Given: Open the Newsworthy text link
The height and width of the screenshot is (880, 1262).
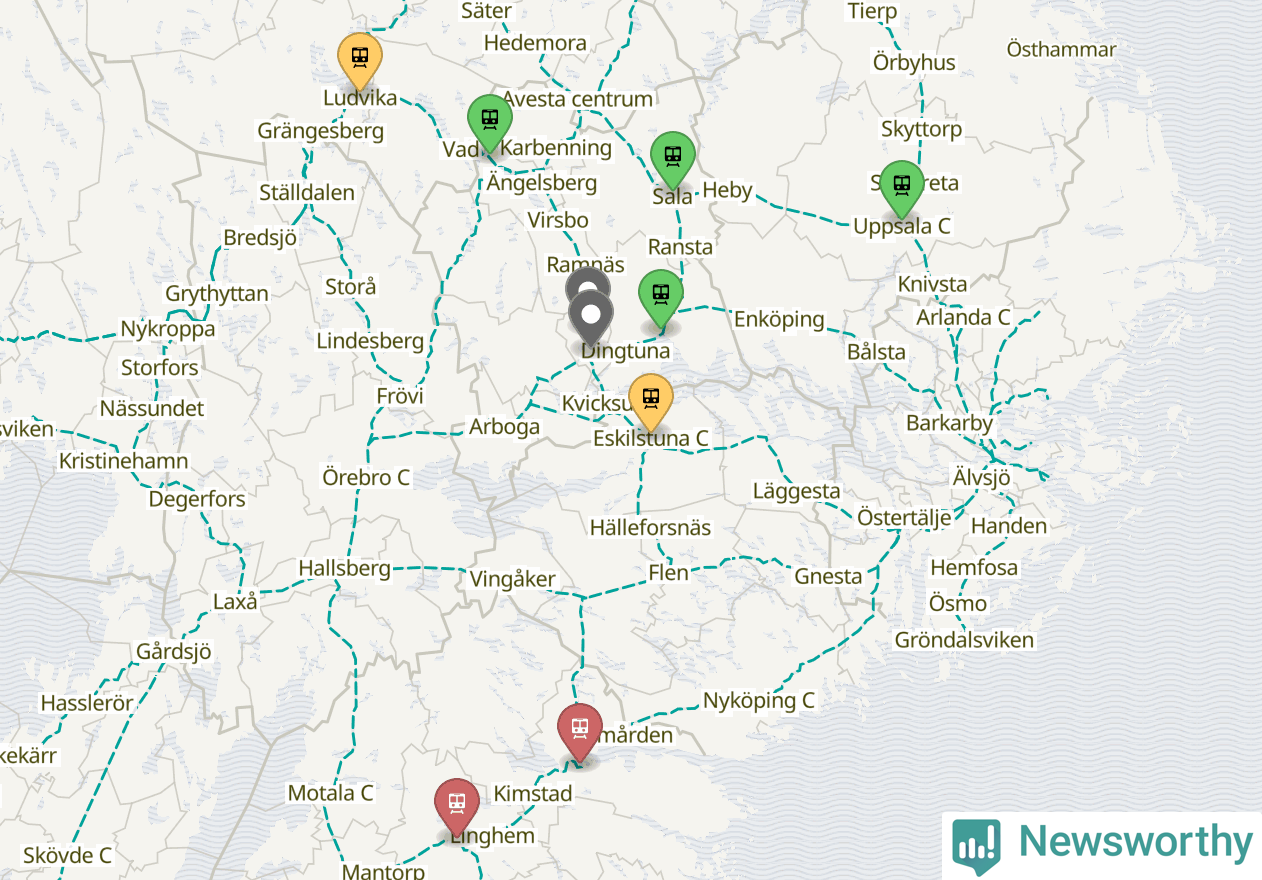Looking at the screenshot, I should (1135, 842).
